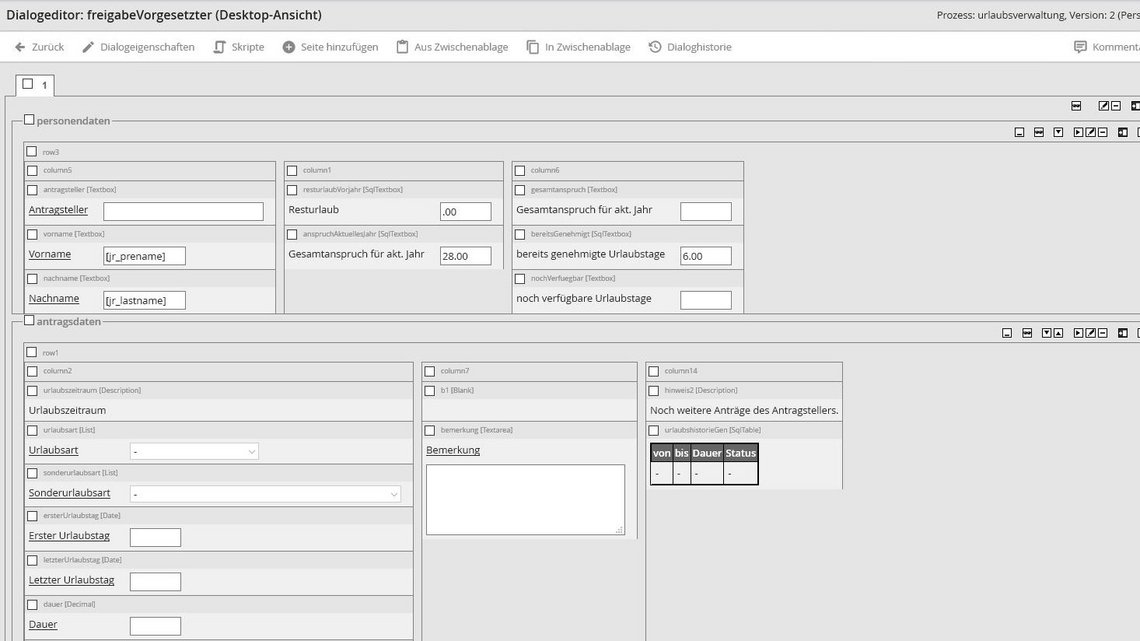
Task: Move antragsdaten section up with arrow icon
Action: tap(1058, 333)
